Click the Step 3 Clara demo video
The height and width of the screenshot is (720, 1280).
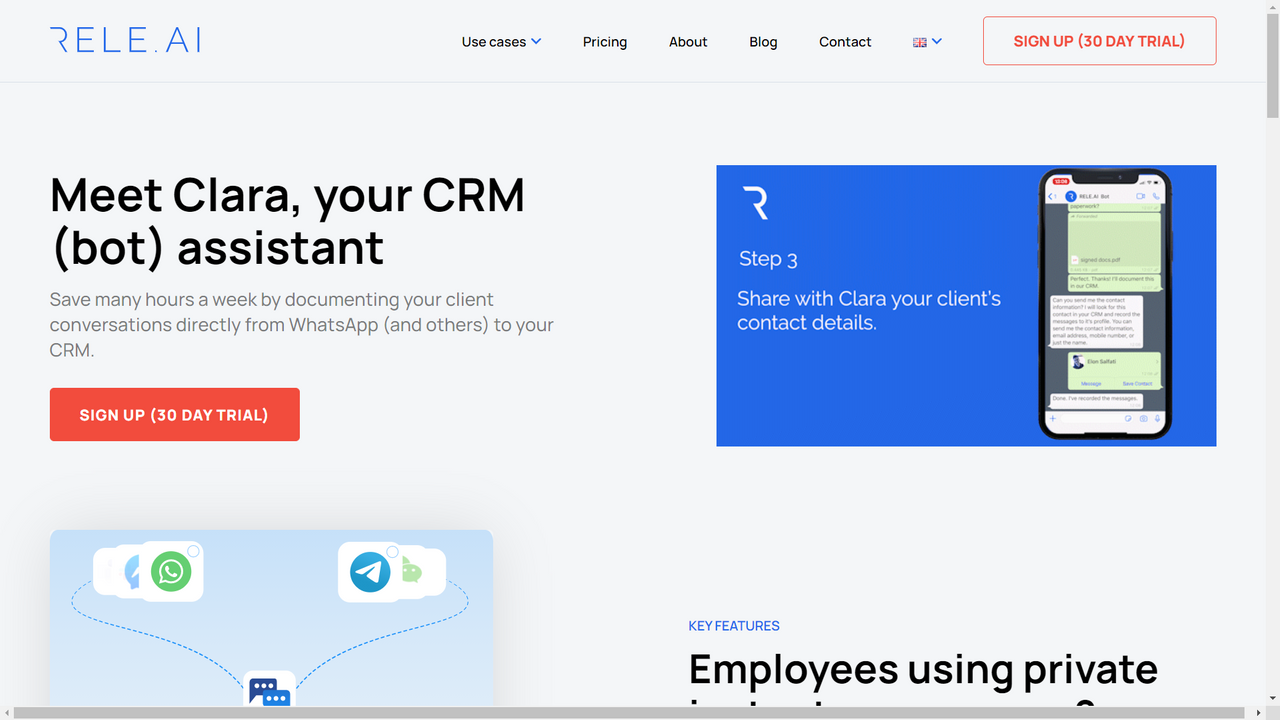pos(966,305)
